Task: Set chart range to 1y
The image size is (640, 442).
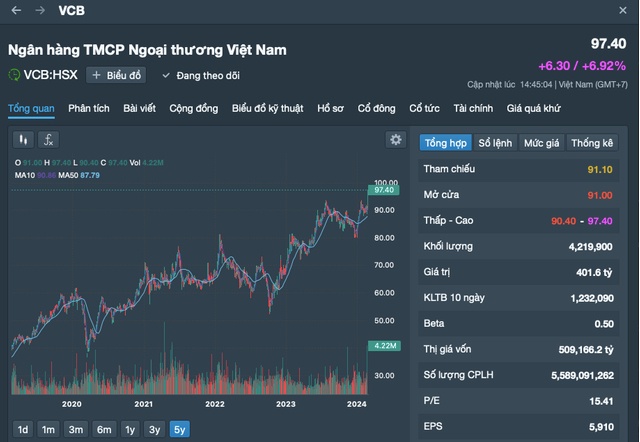Action: pyautogui.click(x=130, y=429)
